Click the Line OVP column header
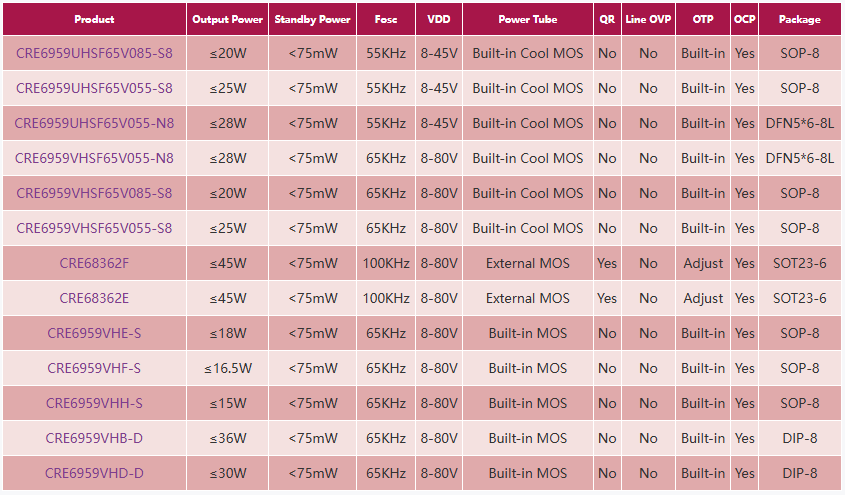845x495 pixels. tap(648, 19)
